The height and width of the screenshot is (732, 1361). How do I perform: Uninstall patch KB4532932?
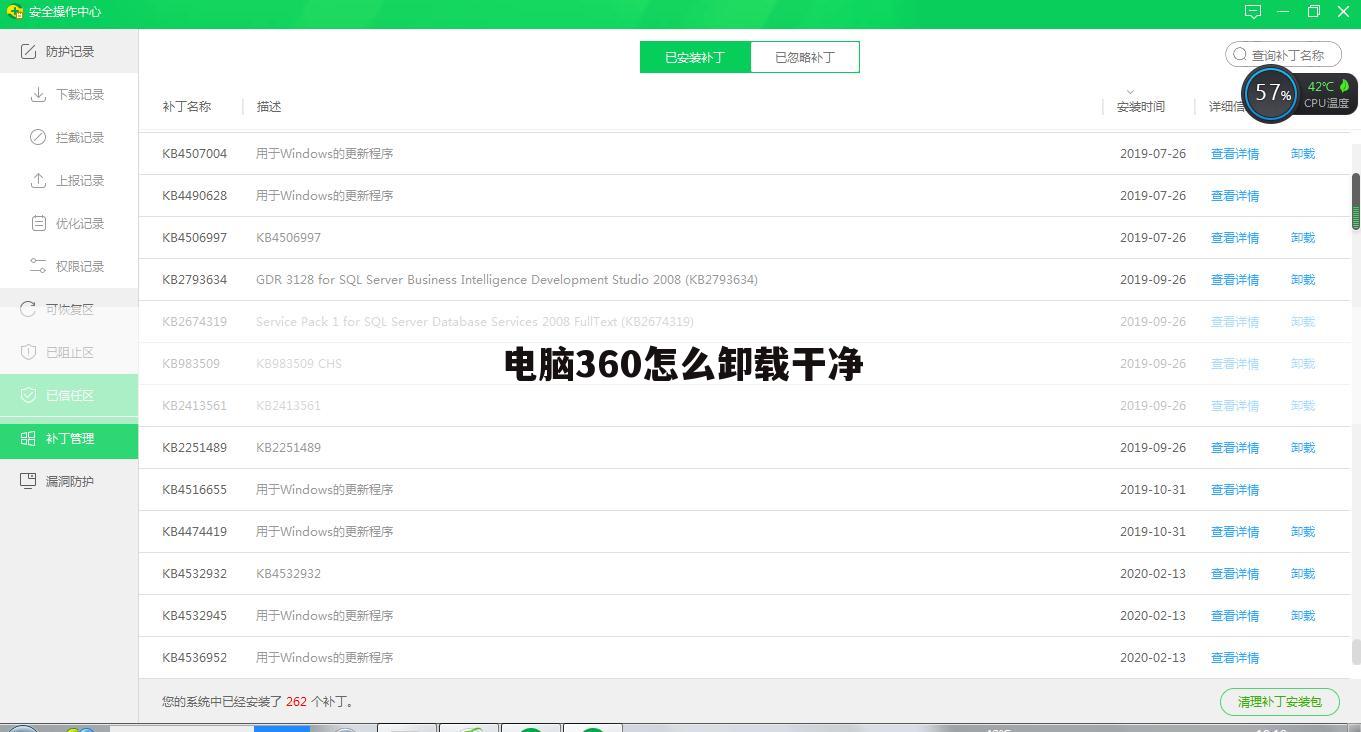click(x=1303, y=574)
